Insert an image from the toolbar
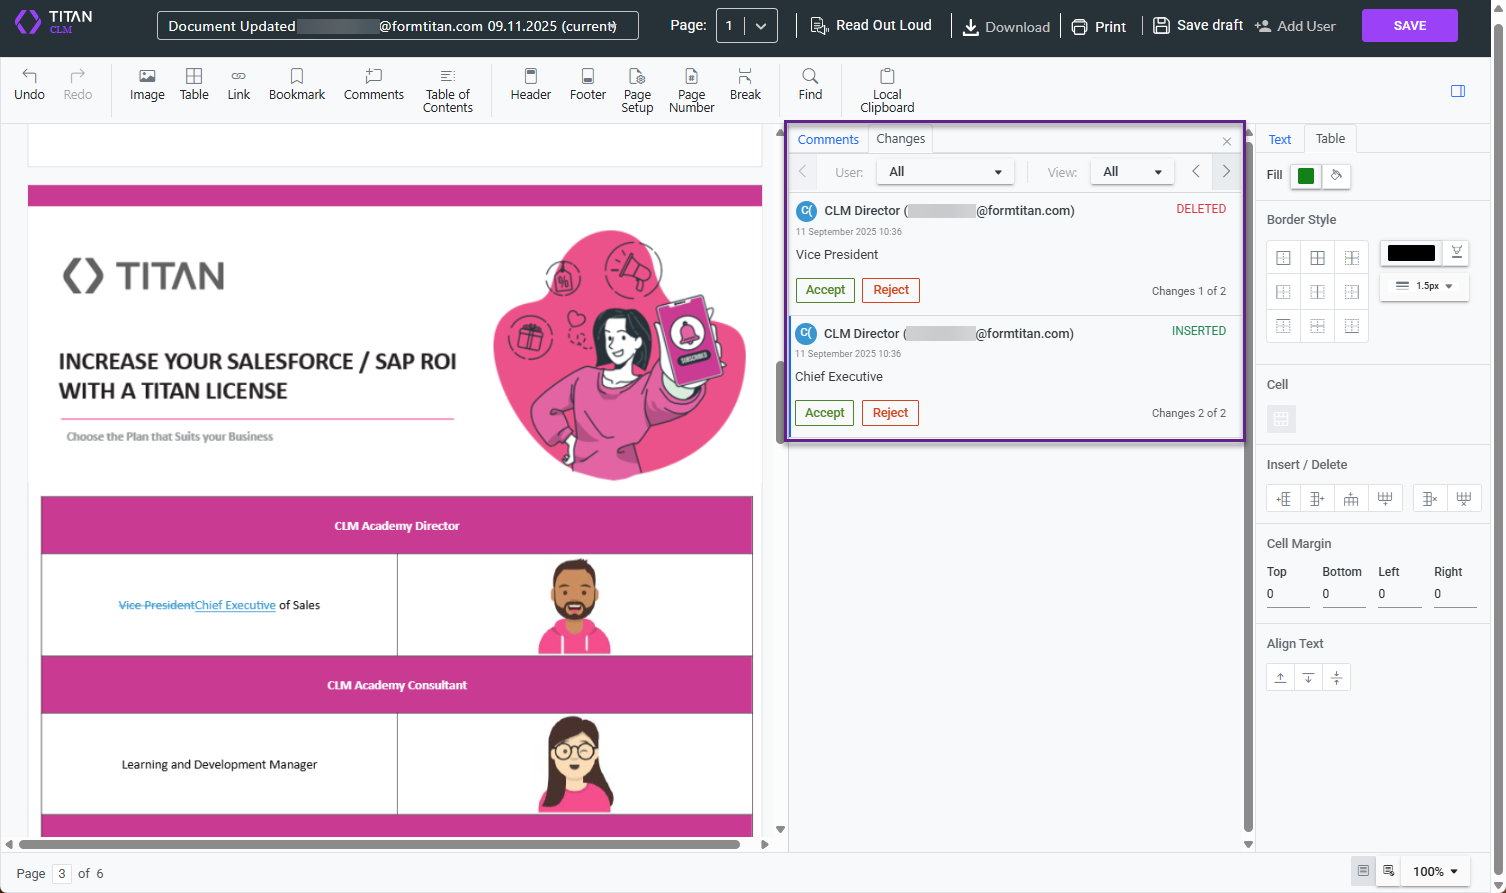The width and height of the screenshot is (1506, 893). point(147,84)
